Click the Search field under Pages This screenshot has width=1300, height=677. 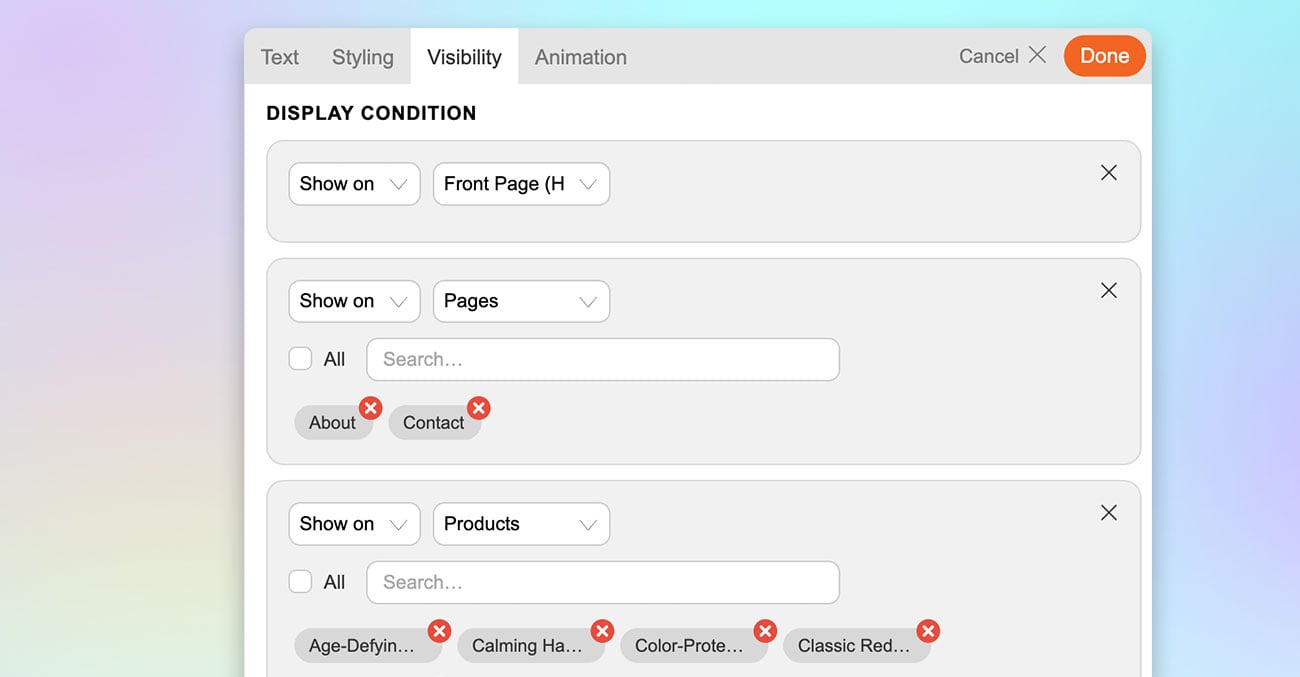602,359
